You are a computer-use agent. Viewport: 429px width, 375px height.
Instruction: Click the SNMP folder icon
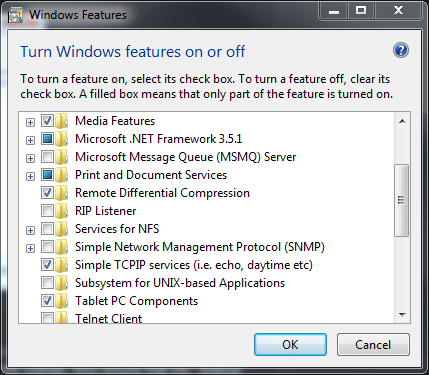(62, 247)
